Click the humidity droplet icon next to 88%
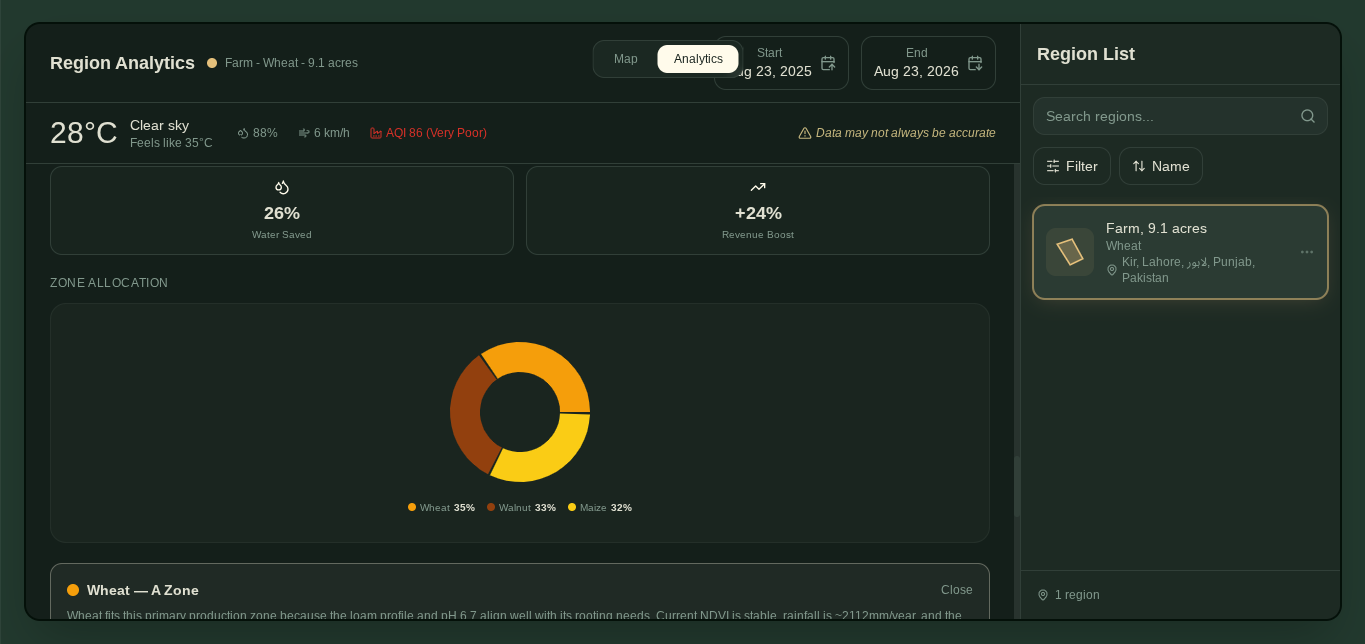This screenshot has height=644, width=1365. (x=243, y=133)
